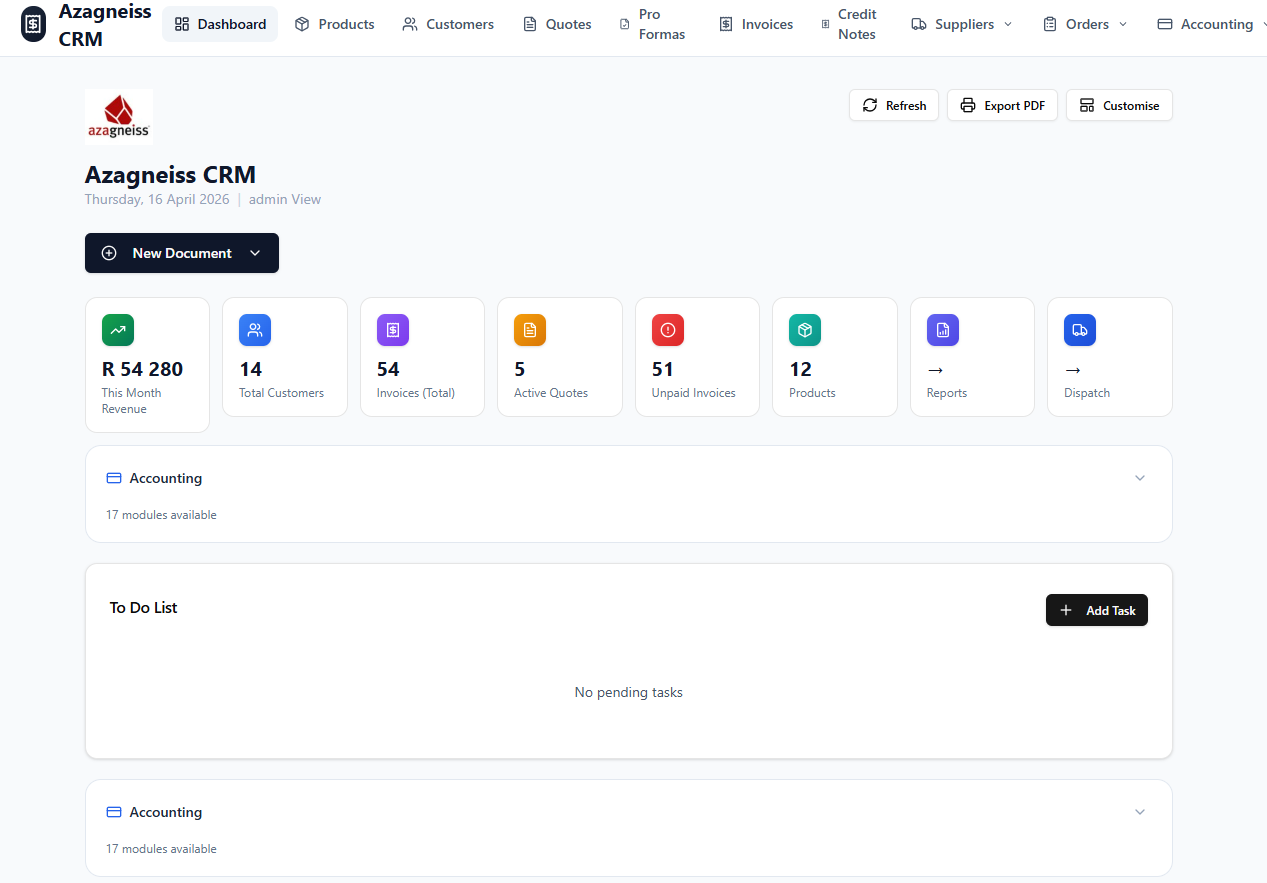Click the refresh arrows icon
Screen dimensions: 1267x883
(870, 105)
